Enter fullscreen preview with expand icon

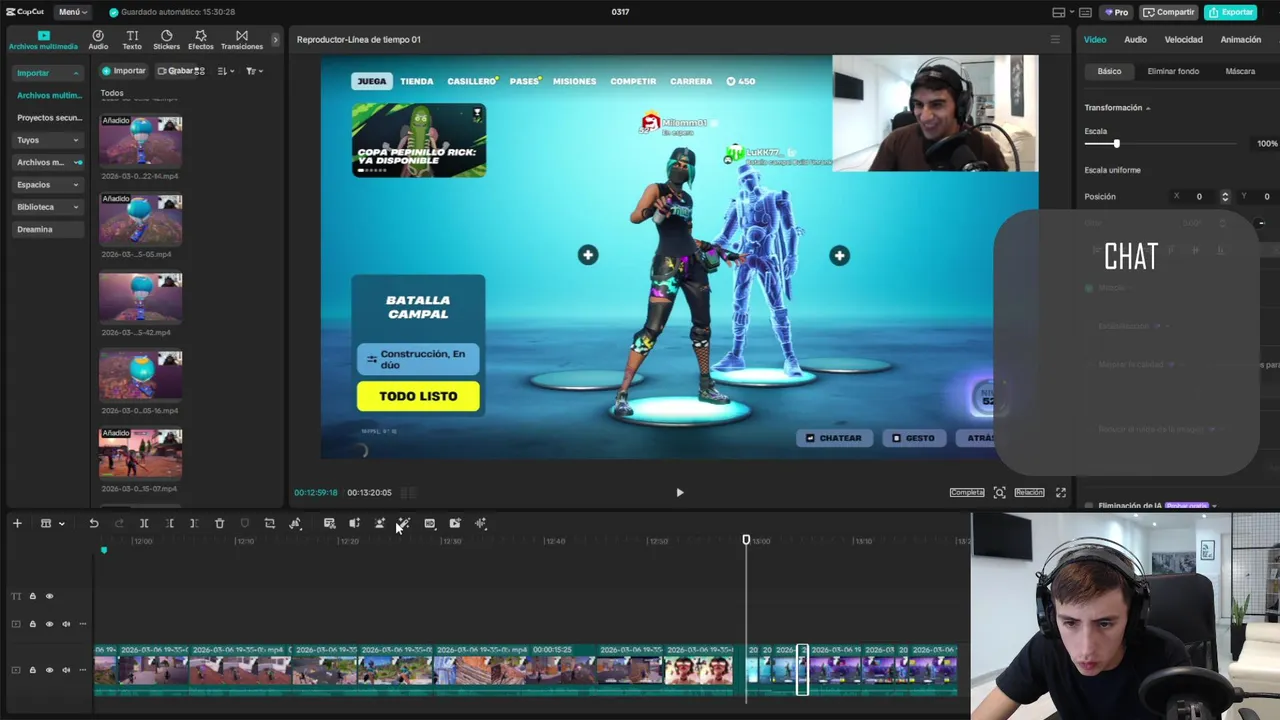1061,492
